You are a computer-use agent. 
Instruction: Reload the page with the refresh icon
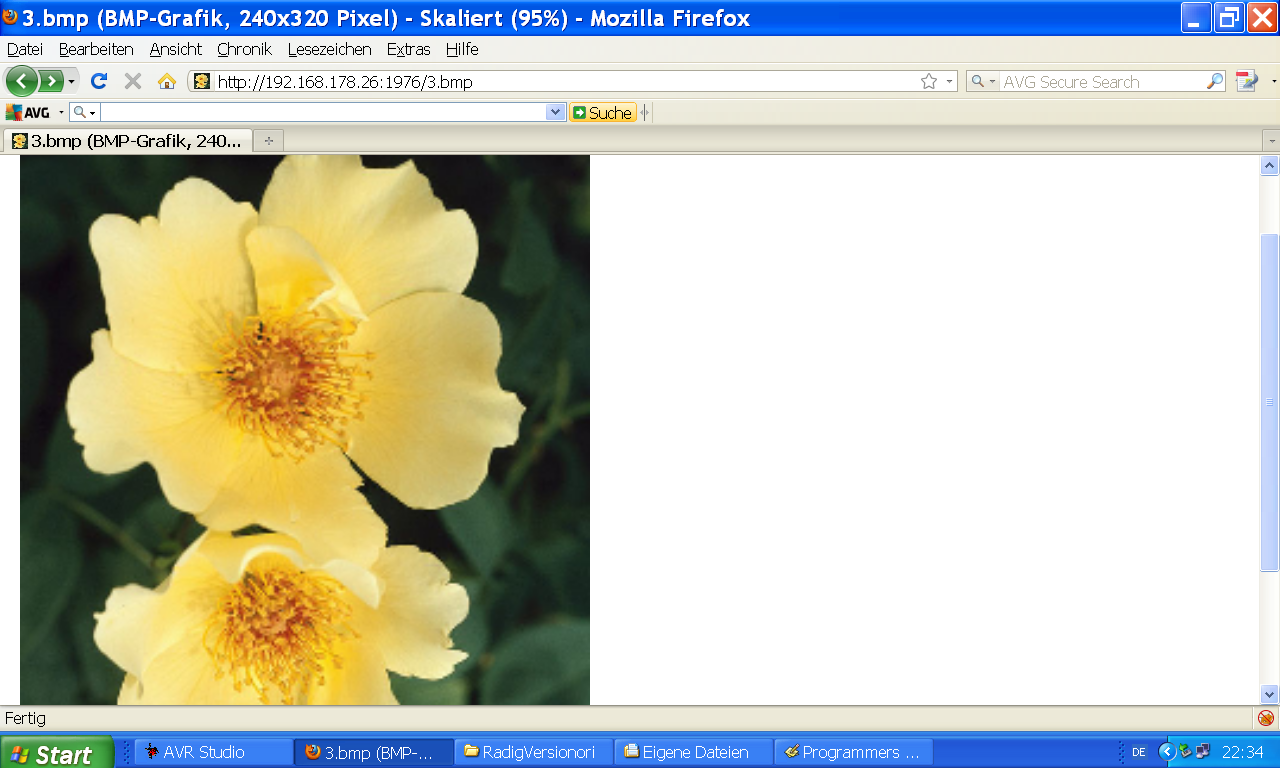98,81
